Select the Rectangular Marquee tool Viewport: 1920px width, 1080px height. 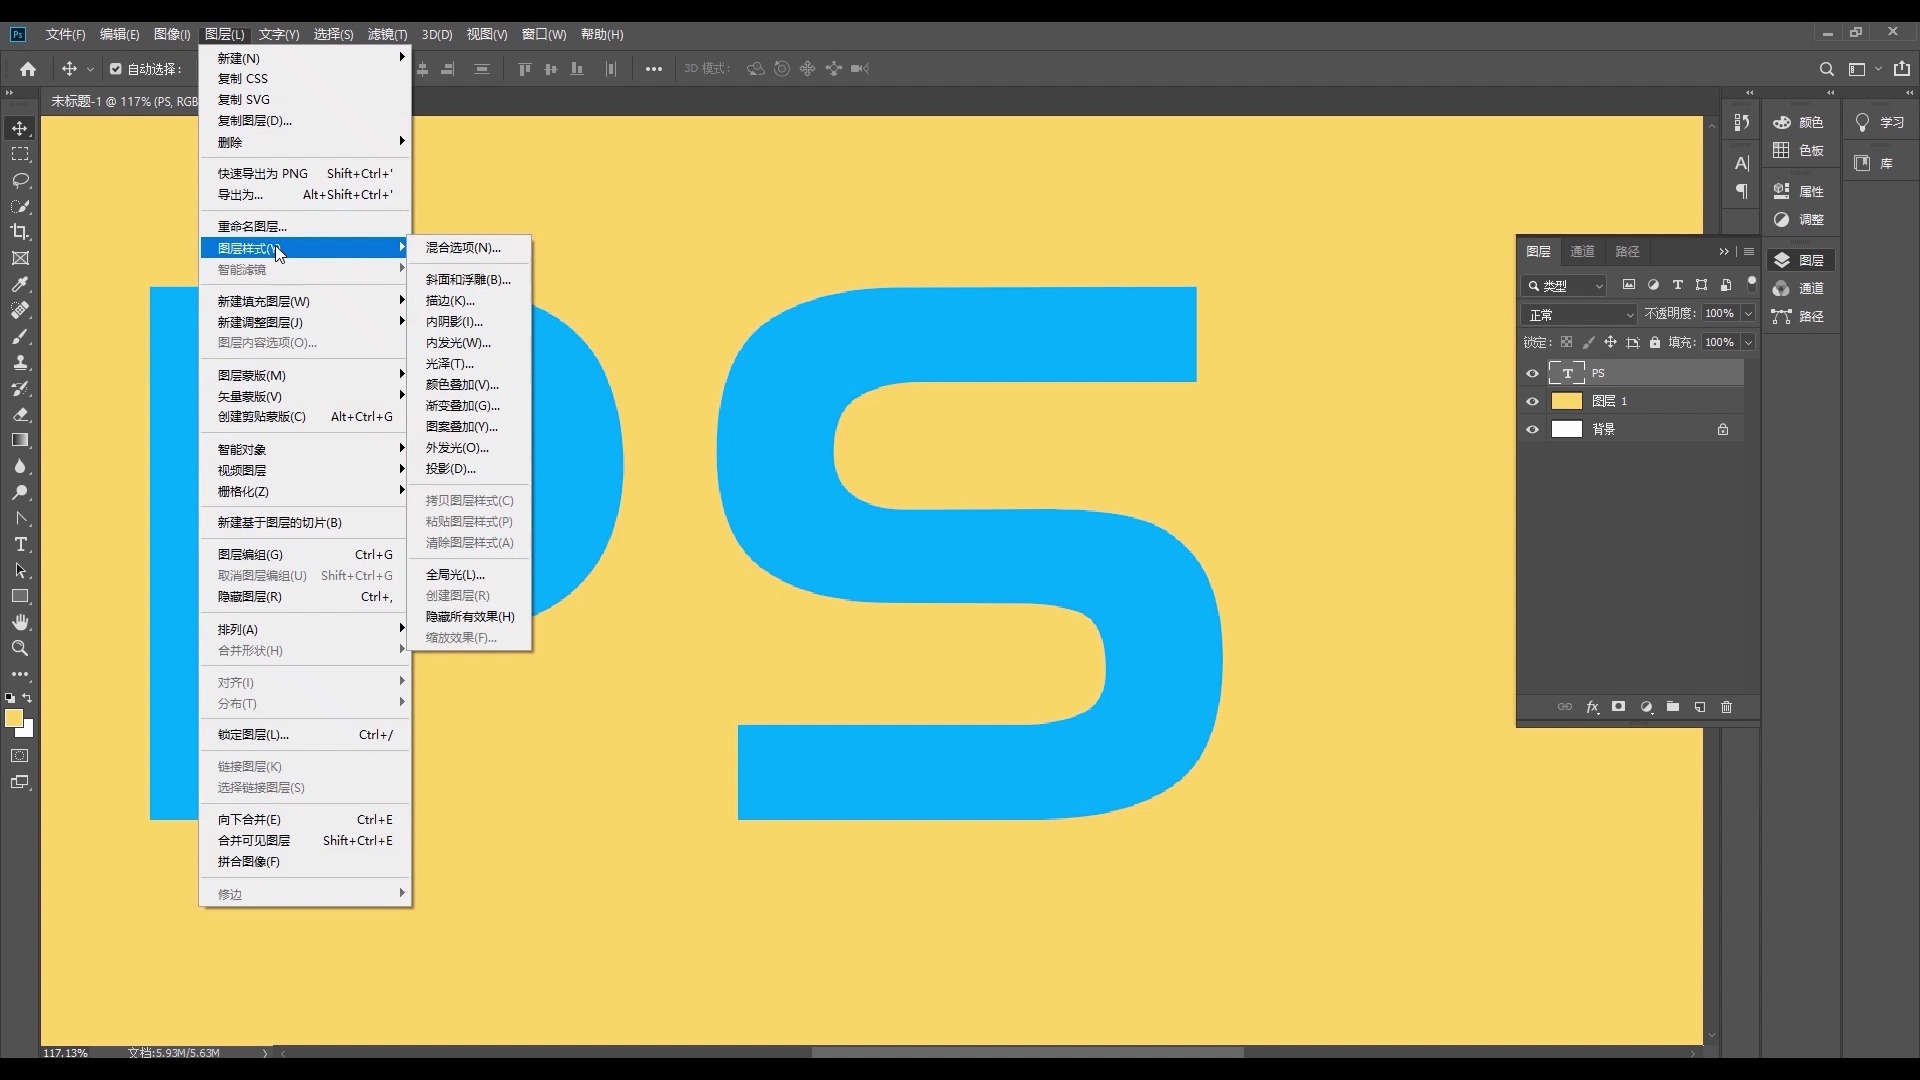coord(20,154)
